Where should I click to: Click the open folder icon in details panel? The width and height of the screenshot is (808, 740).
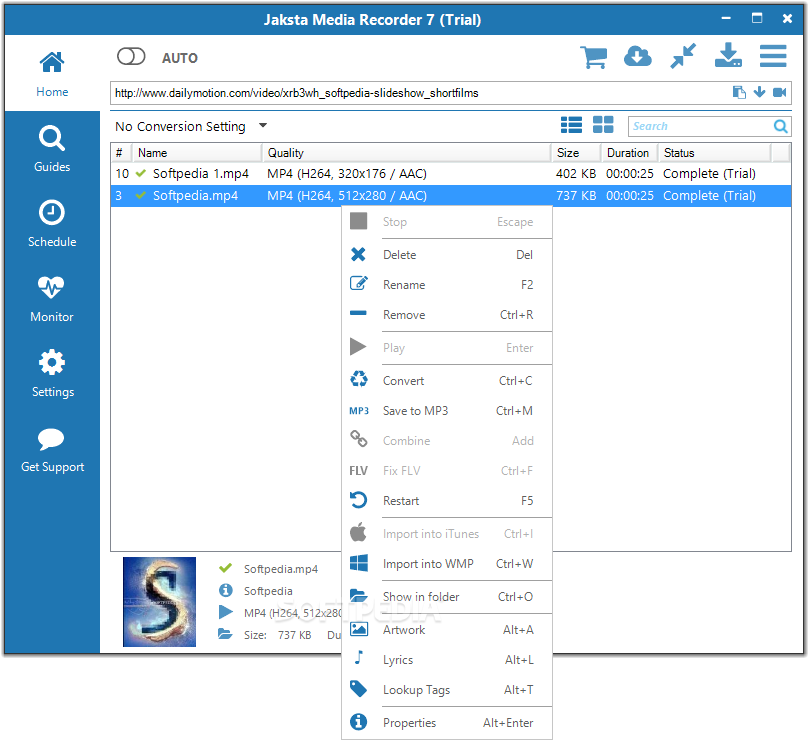225,634
